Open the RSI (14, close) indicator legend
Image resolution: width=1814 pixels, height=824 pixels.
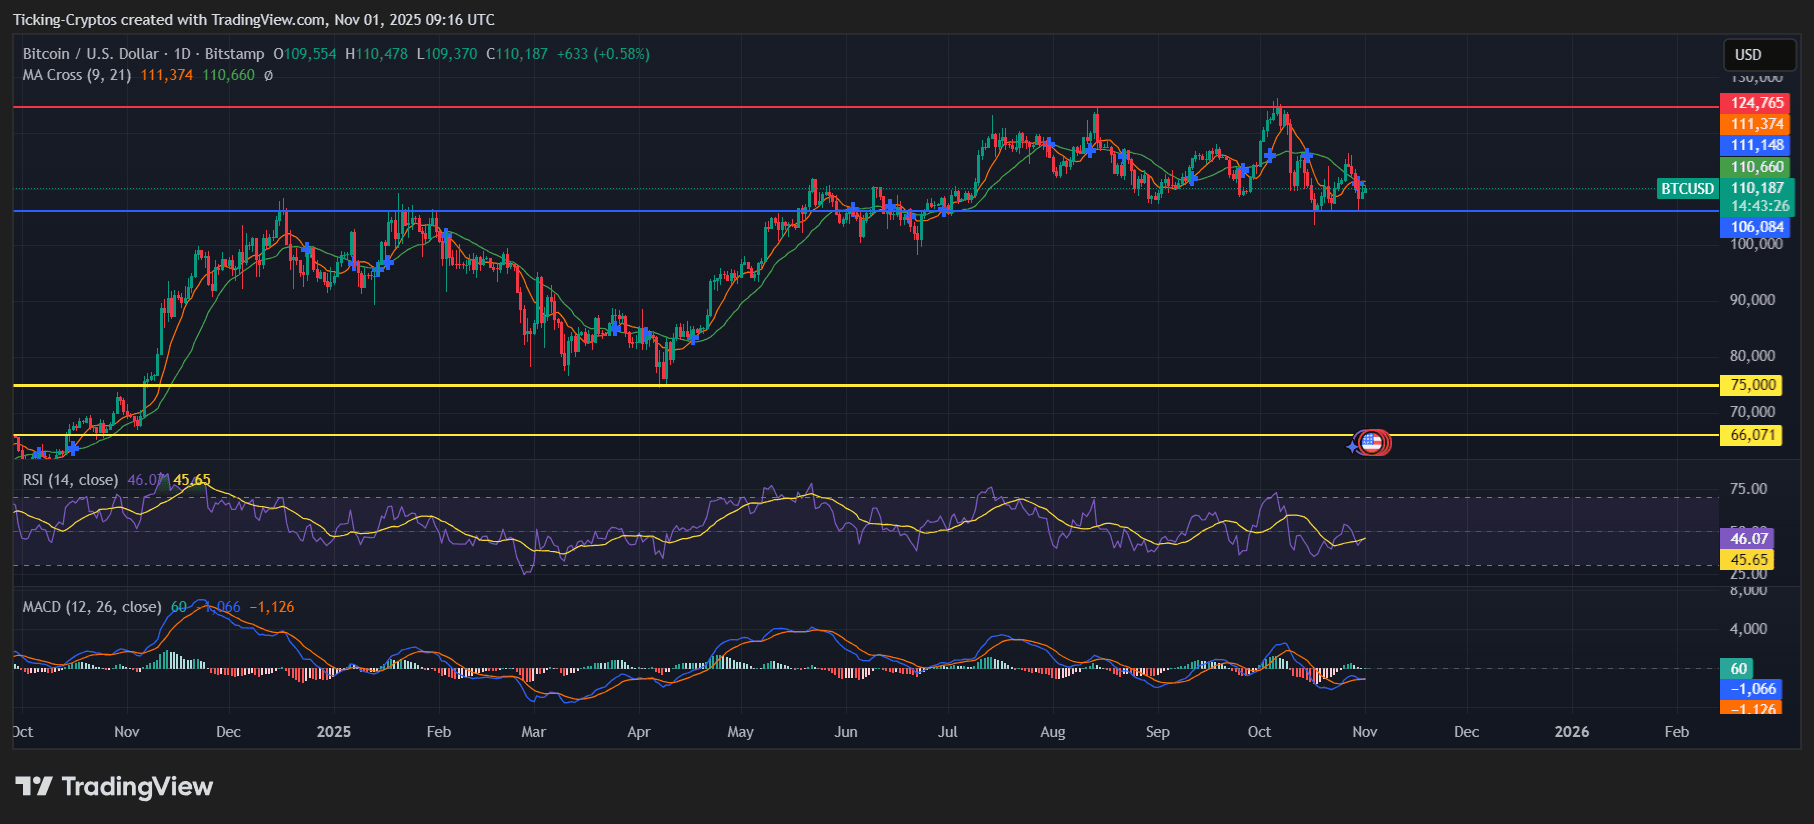[70, 480]
